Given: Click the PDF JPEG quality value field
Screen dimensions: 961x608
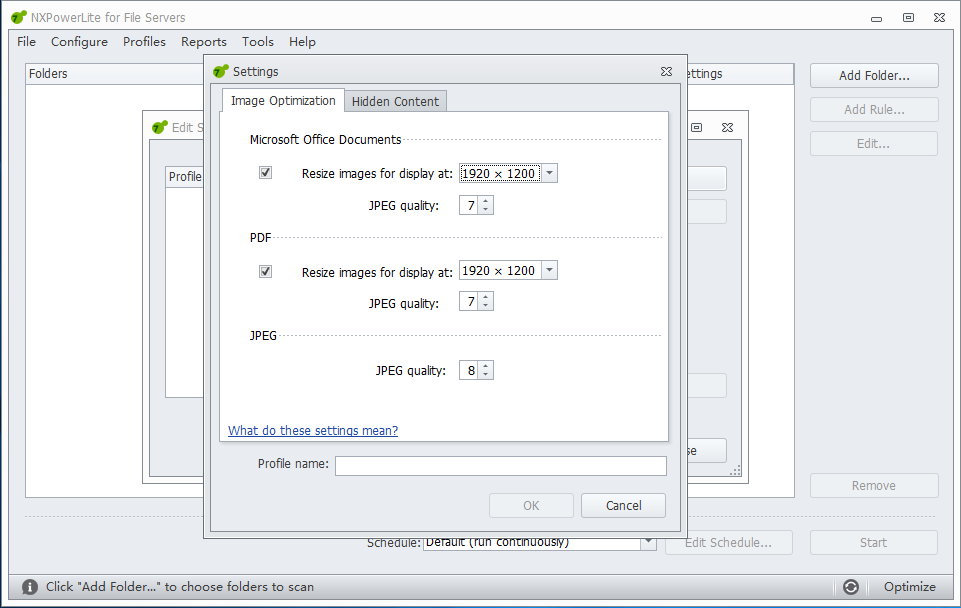Looking at the screenshot, I should pyautogui.click(x=469, y=302).
